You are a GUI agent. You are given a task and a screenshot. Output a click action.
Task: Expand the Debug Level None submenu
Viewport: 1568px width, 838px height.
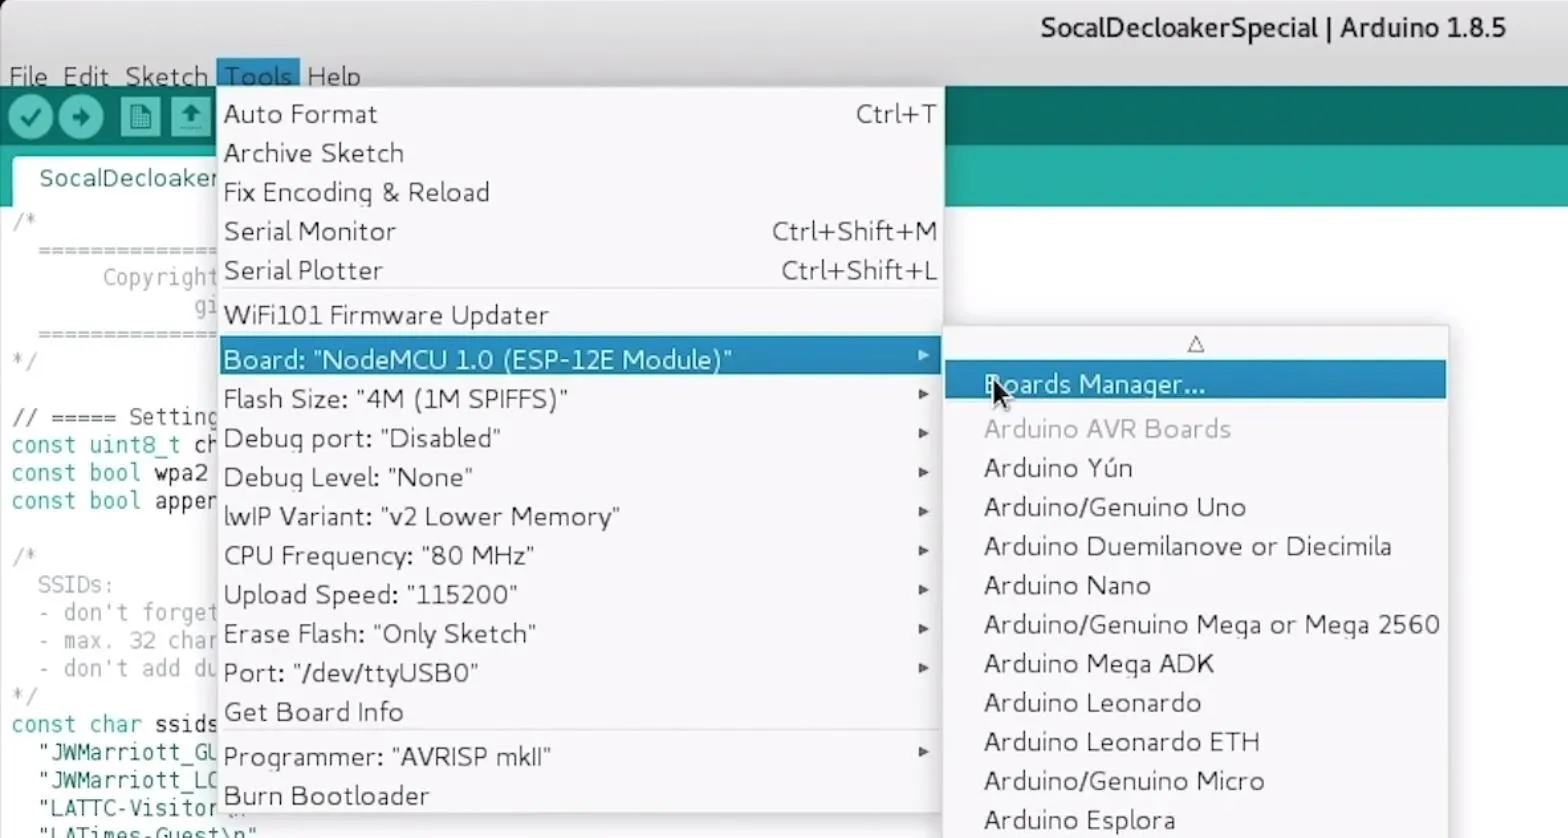pyautogui.click(x=580, y=477)
